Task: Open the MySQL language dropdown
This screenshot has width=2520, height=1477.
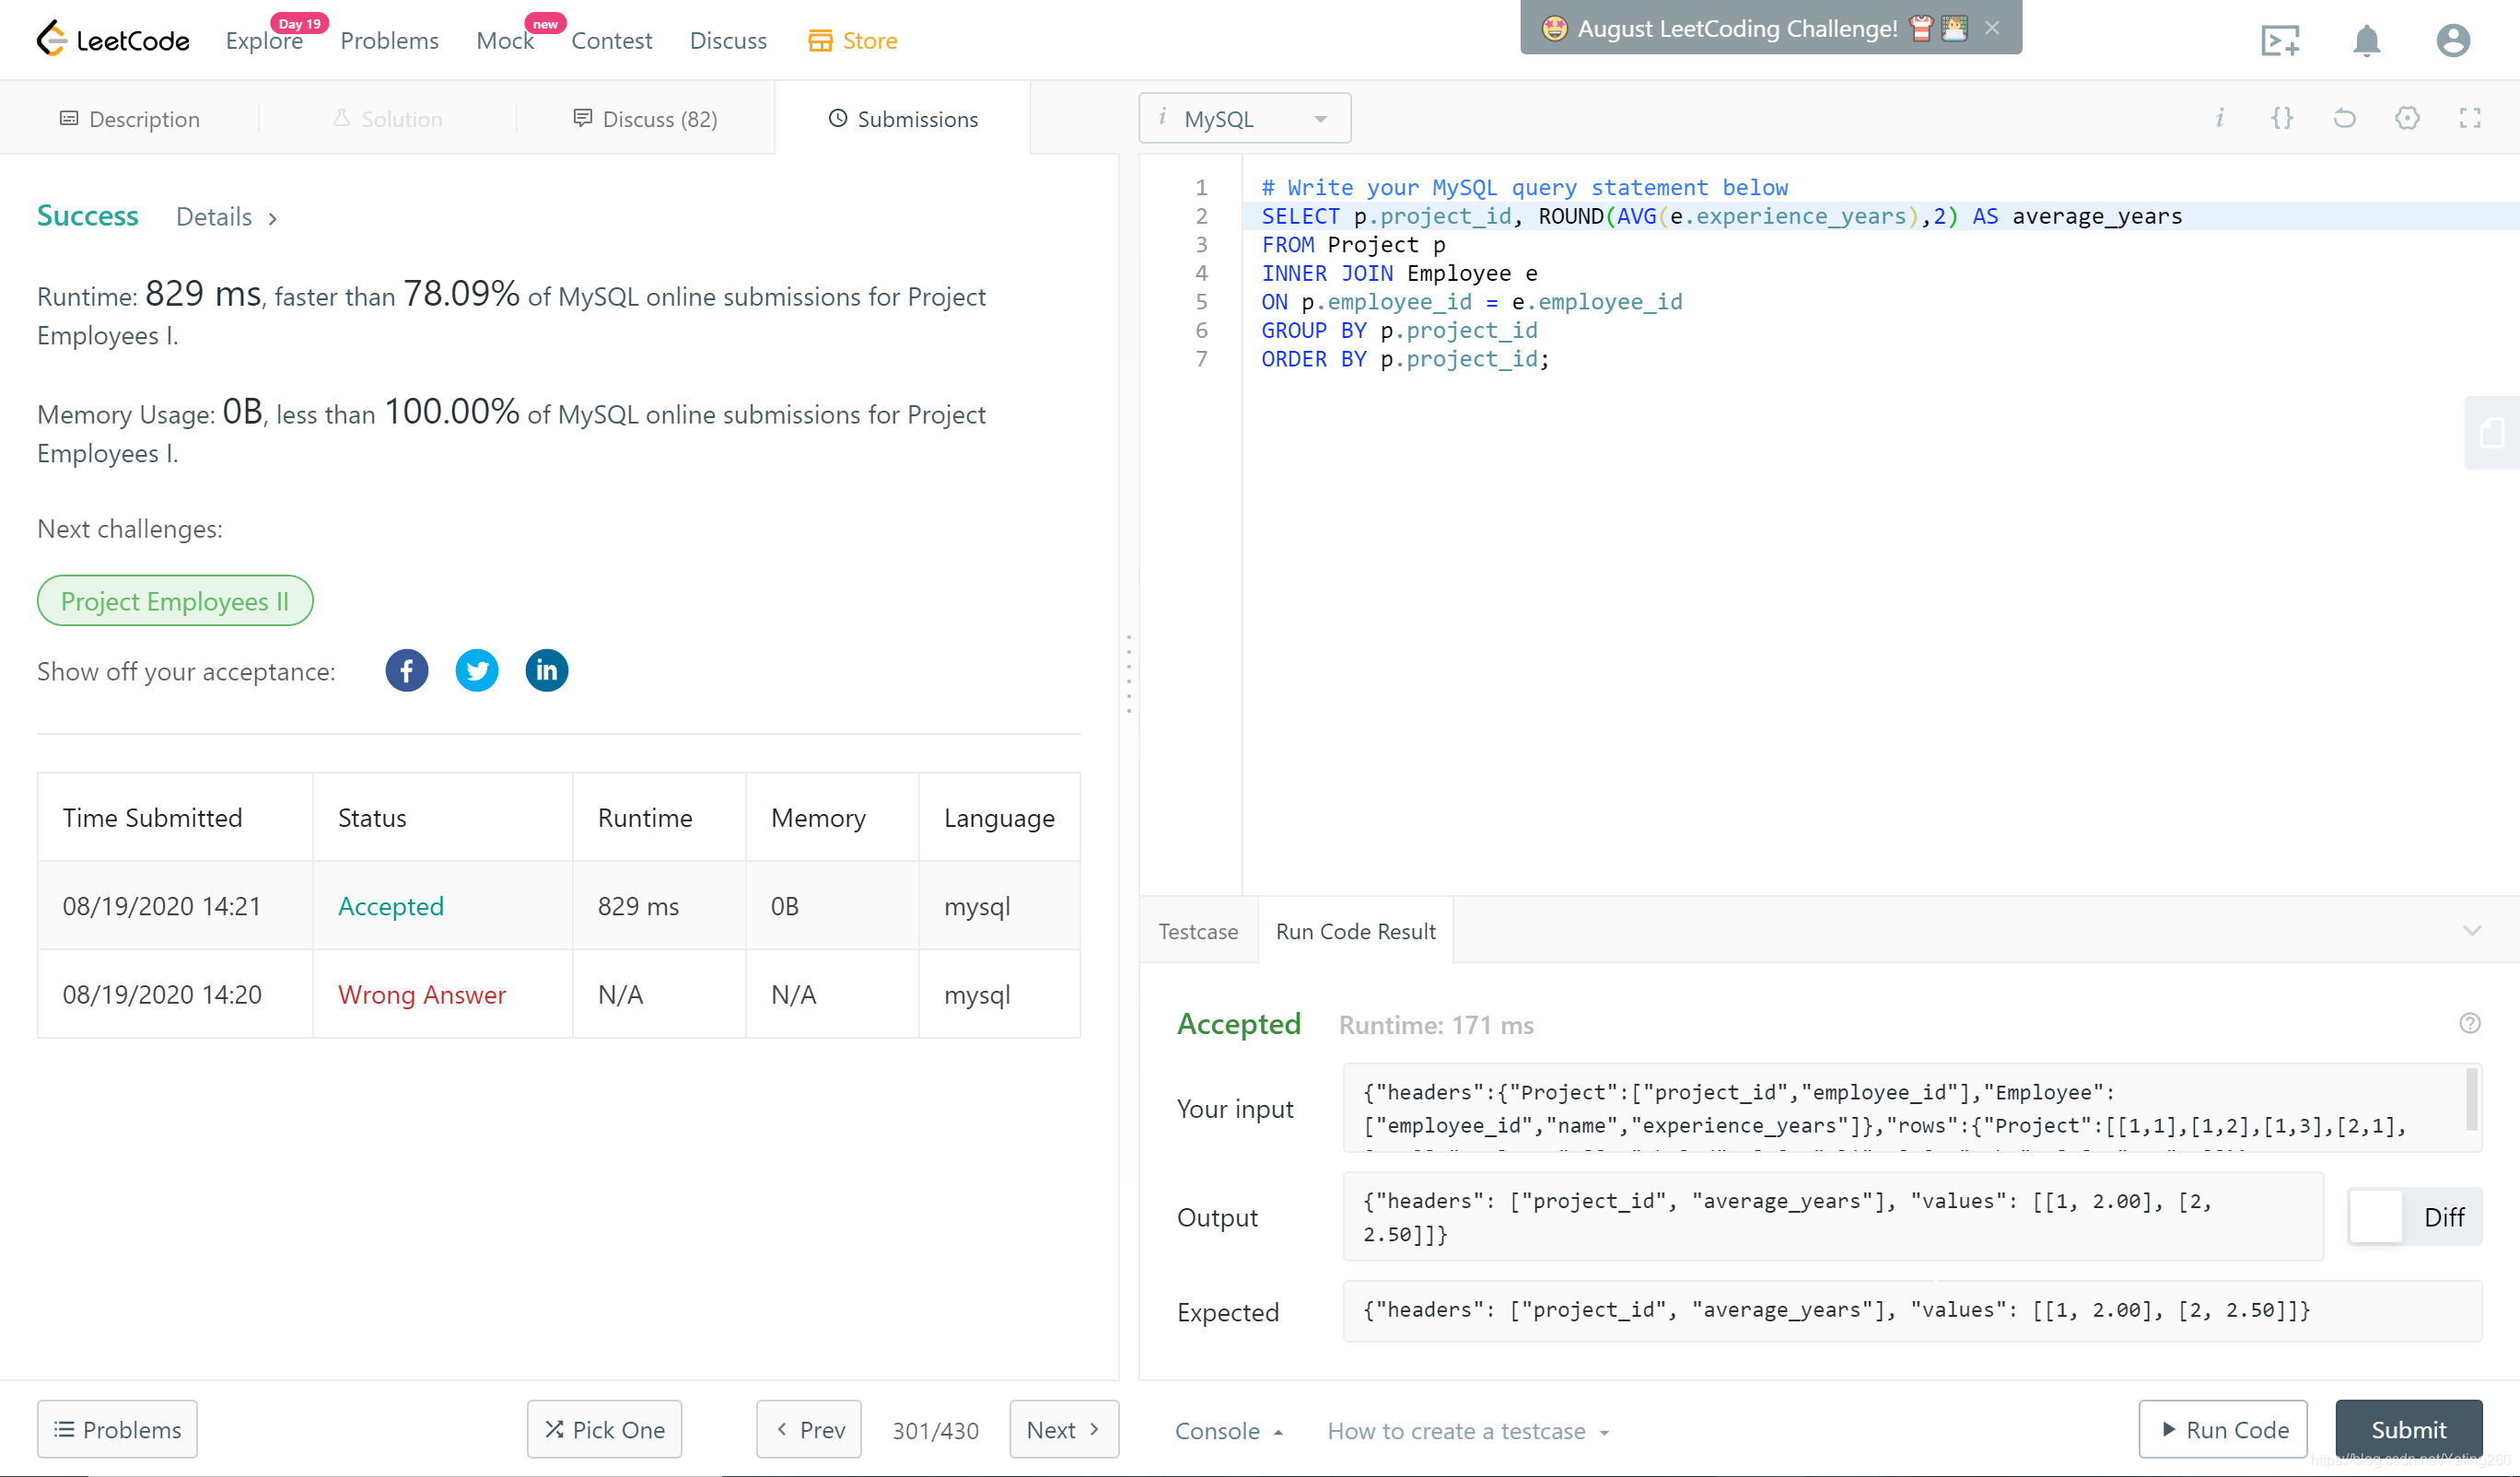Action: 1244,119
